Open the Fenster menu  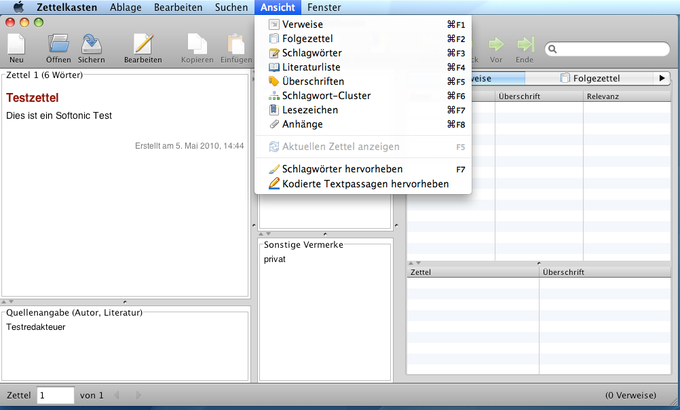coord(324,7)
